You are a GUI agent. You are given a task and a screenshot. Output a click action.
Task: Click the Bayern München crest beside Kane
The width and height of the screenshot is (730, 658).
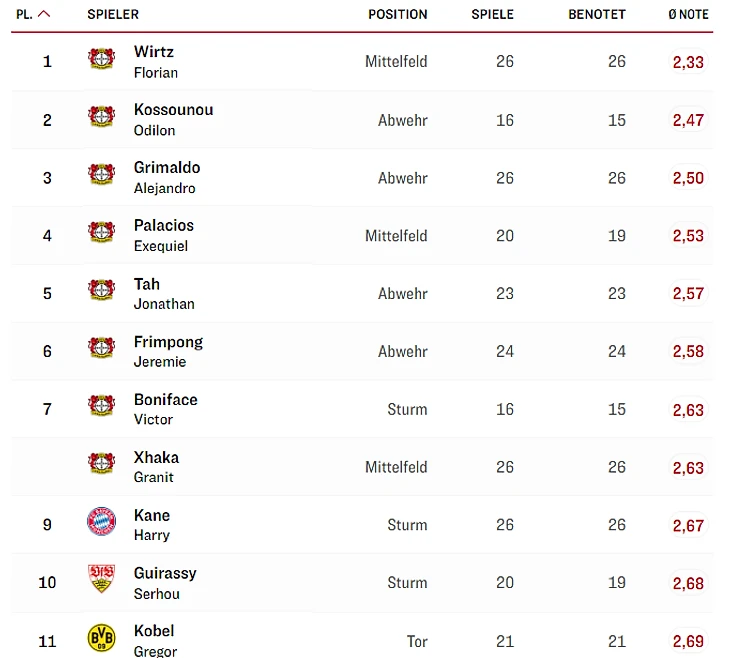click(102, 522)
